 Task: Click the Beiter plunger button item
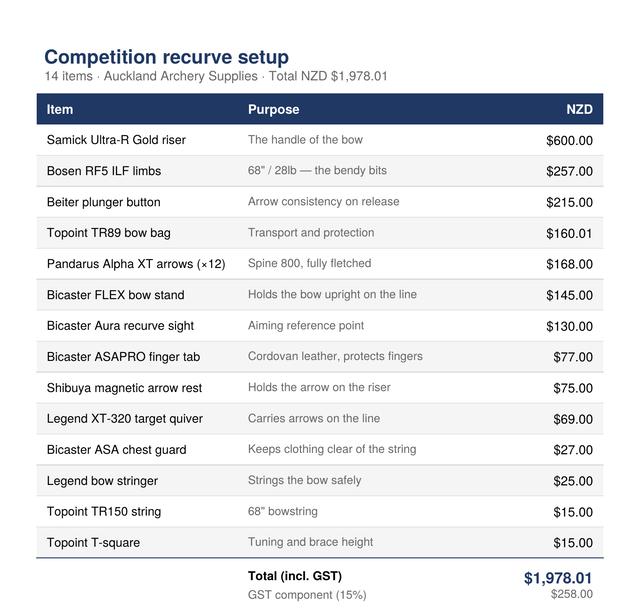tap(103, 202)
